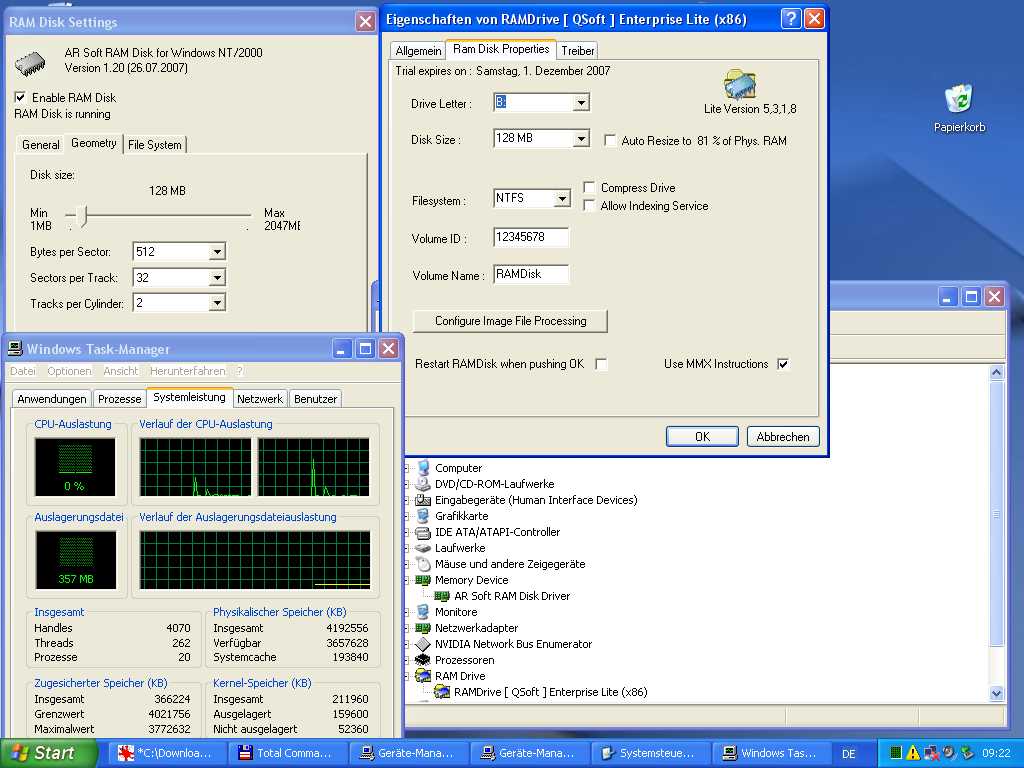Click the OK button
The image size is (1024, 768).
point(702,437)
